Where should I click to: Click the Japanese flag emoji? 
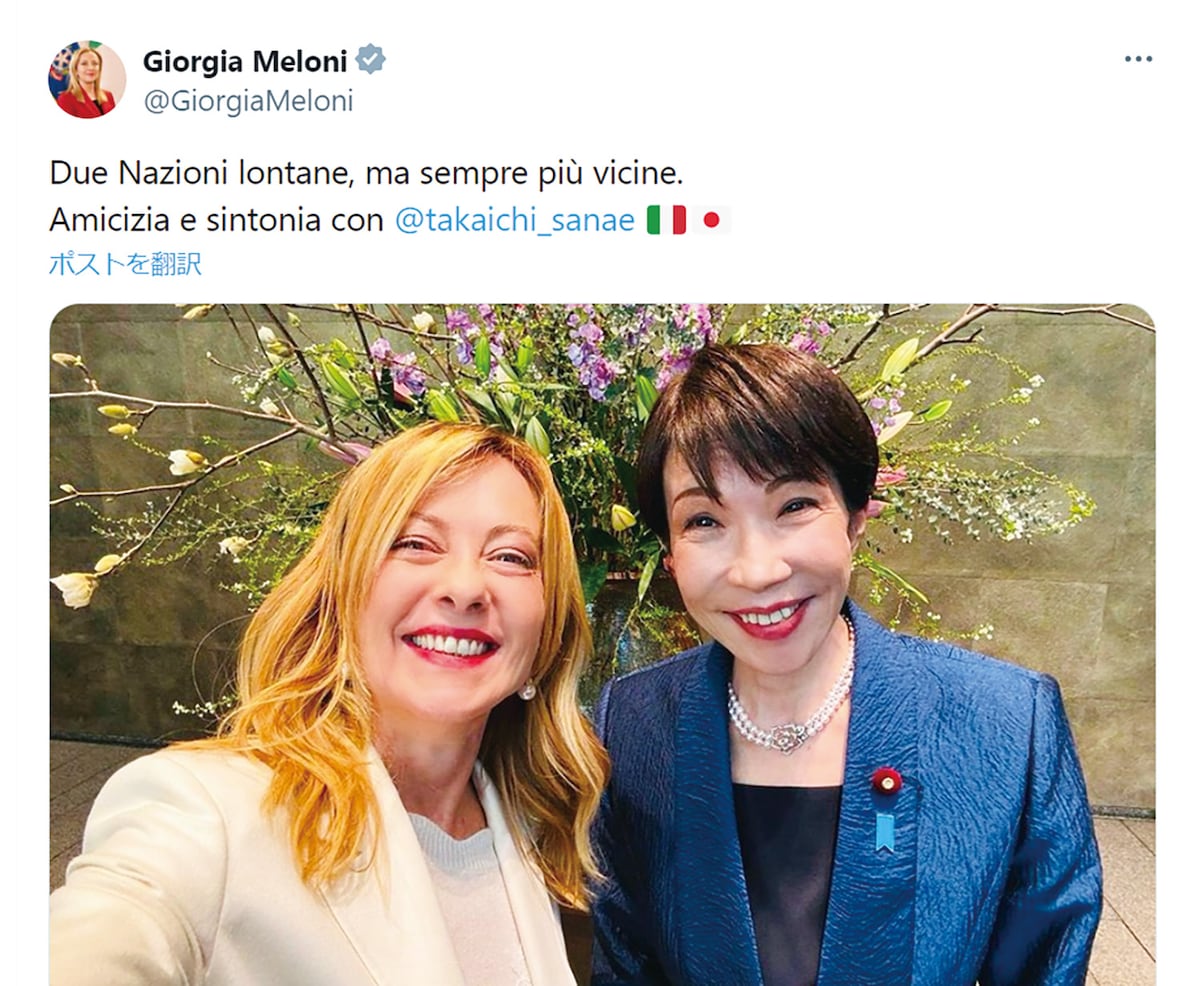(x=711, y=220)
